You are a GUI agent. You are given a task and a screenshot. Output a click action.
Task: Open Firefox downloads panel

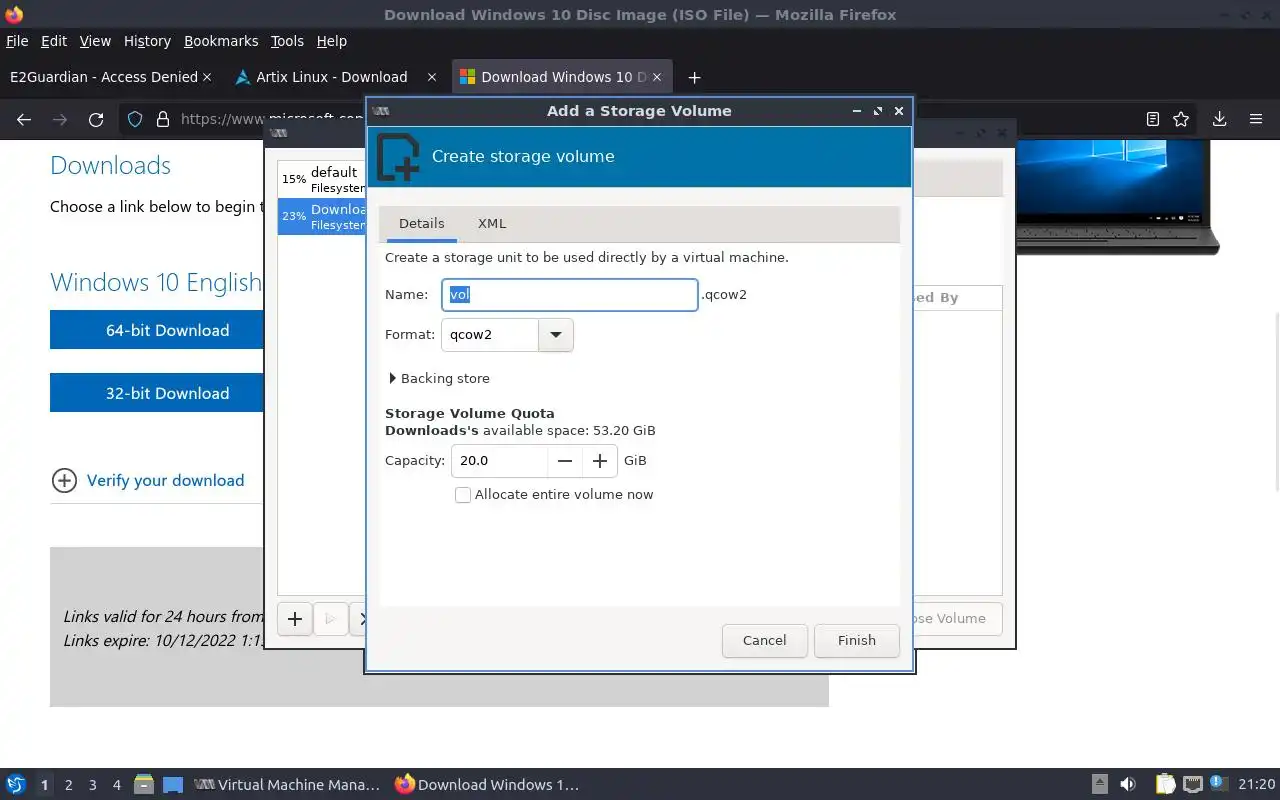point(1219,119)
